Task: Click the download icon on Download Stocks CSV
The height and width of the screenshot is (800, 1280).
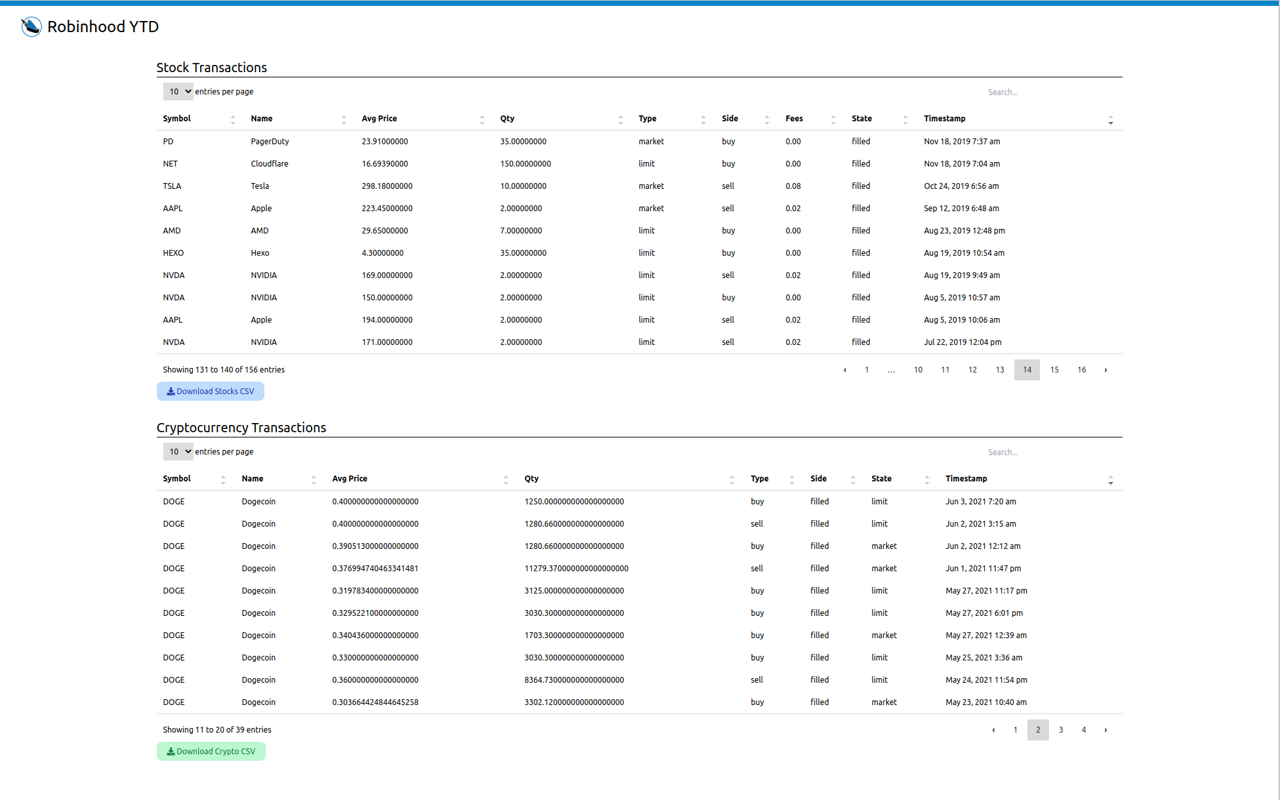Action: [170, 391]
